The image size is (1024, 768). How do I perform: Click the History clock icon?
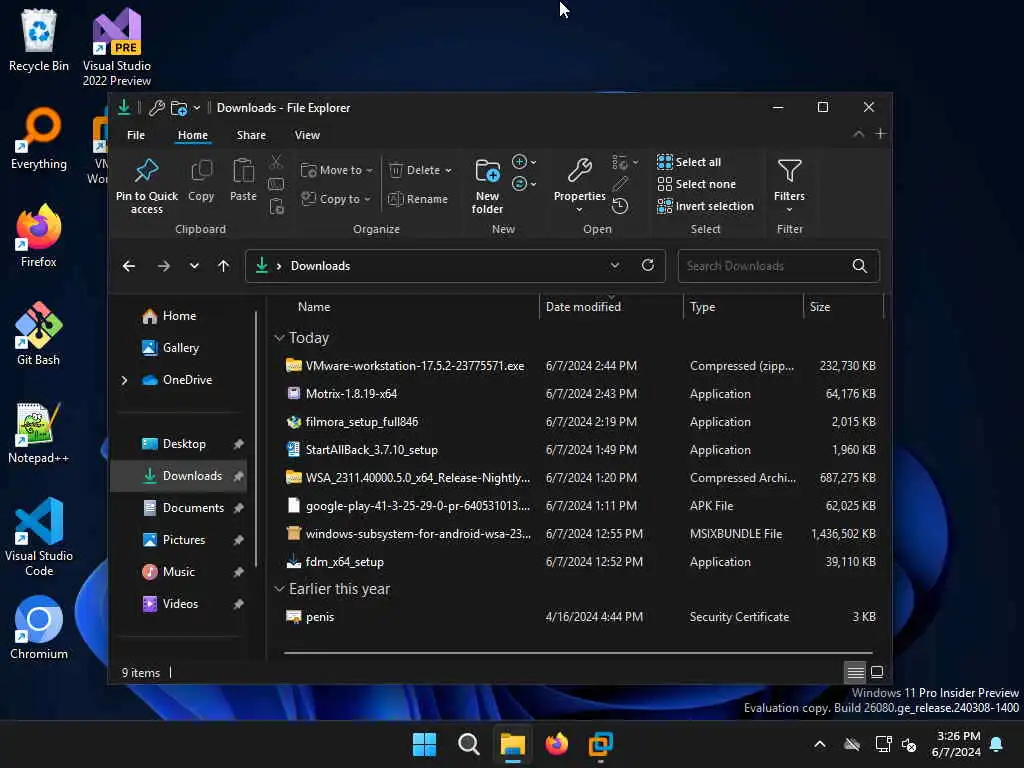(x=620, y=206)
